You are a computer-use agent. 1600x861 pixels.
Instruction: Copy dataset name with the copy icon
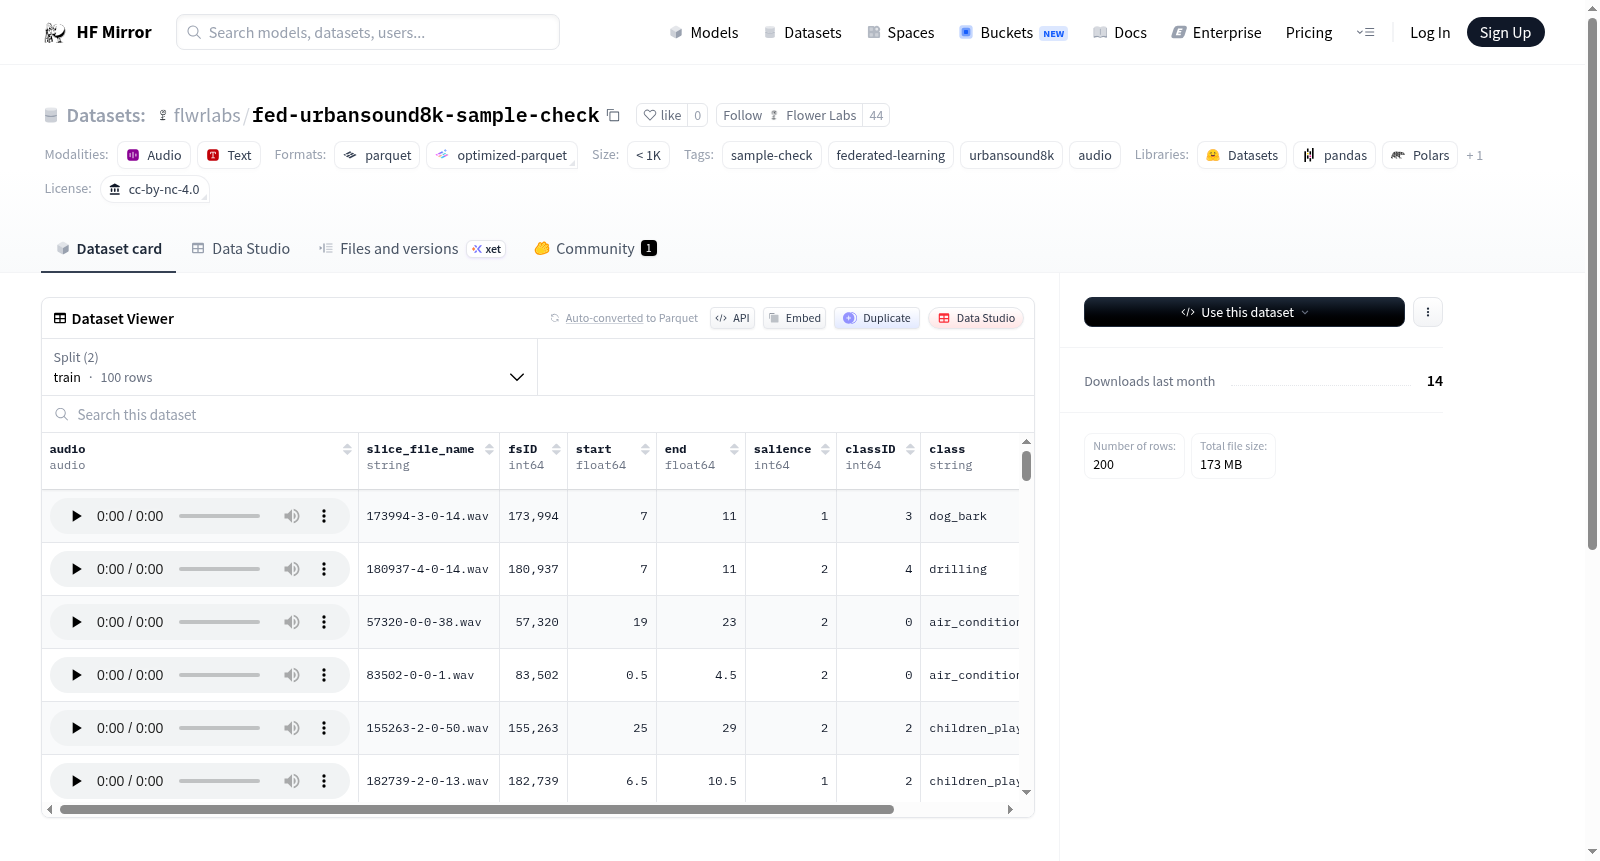pyautogui.click(x=613, y=115)
